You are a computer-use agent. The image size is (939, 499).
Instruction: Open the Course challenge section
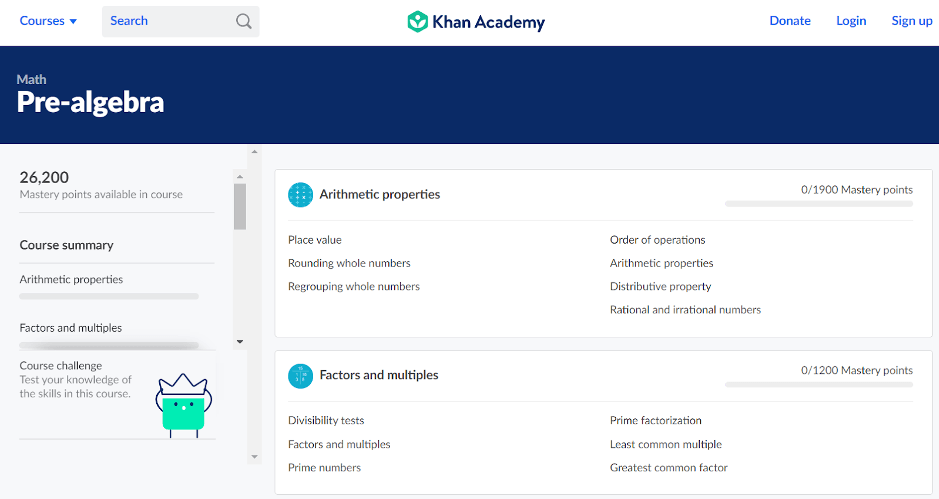point(61,366)
